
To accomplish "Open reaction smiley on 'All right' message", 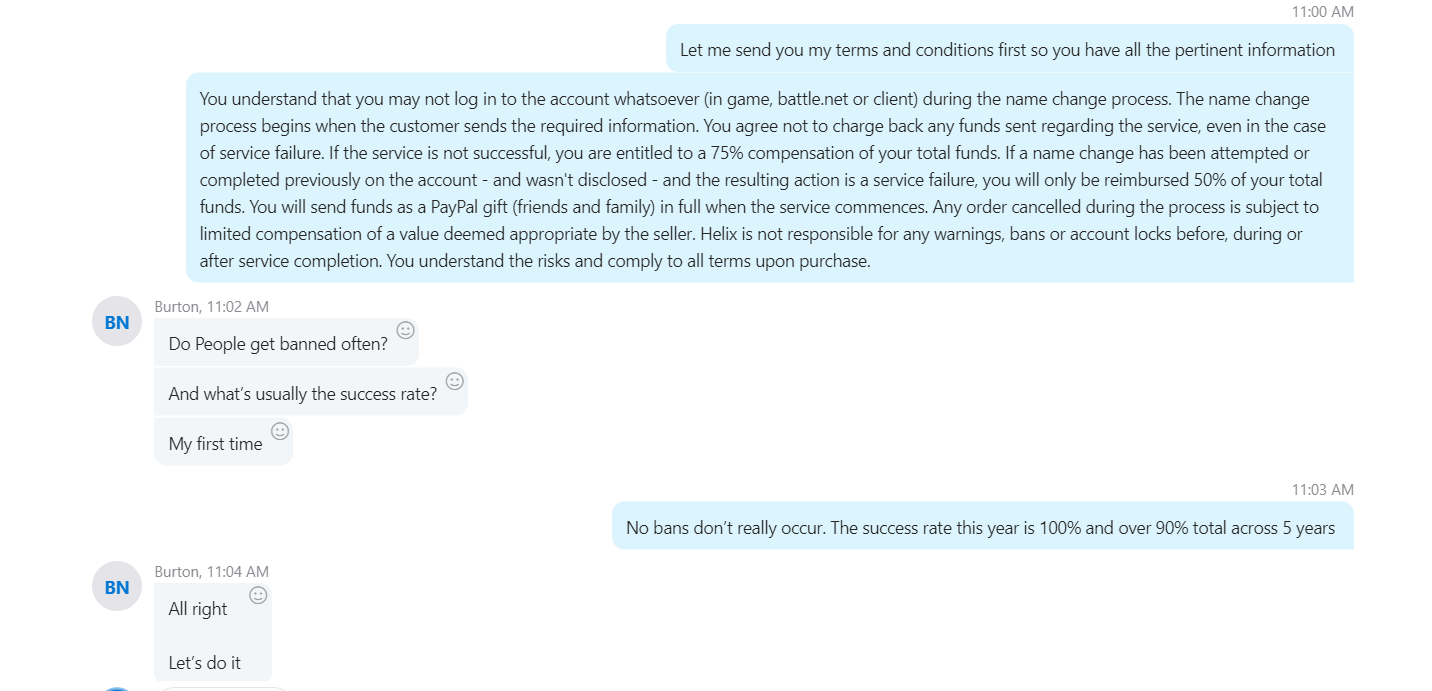I will [258, 595].
